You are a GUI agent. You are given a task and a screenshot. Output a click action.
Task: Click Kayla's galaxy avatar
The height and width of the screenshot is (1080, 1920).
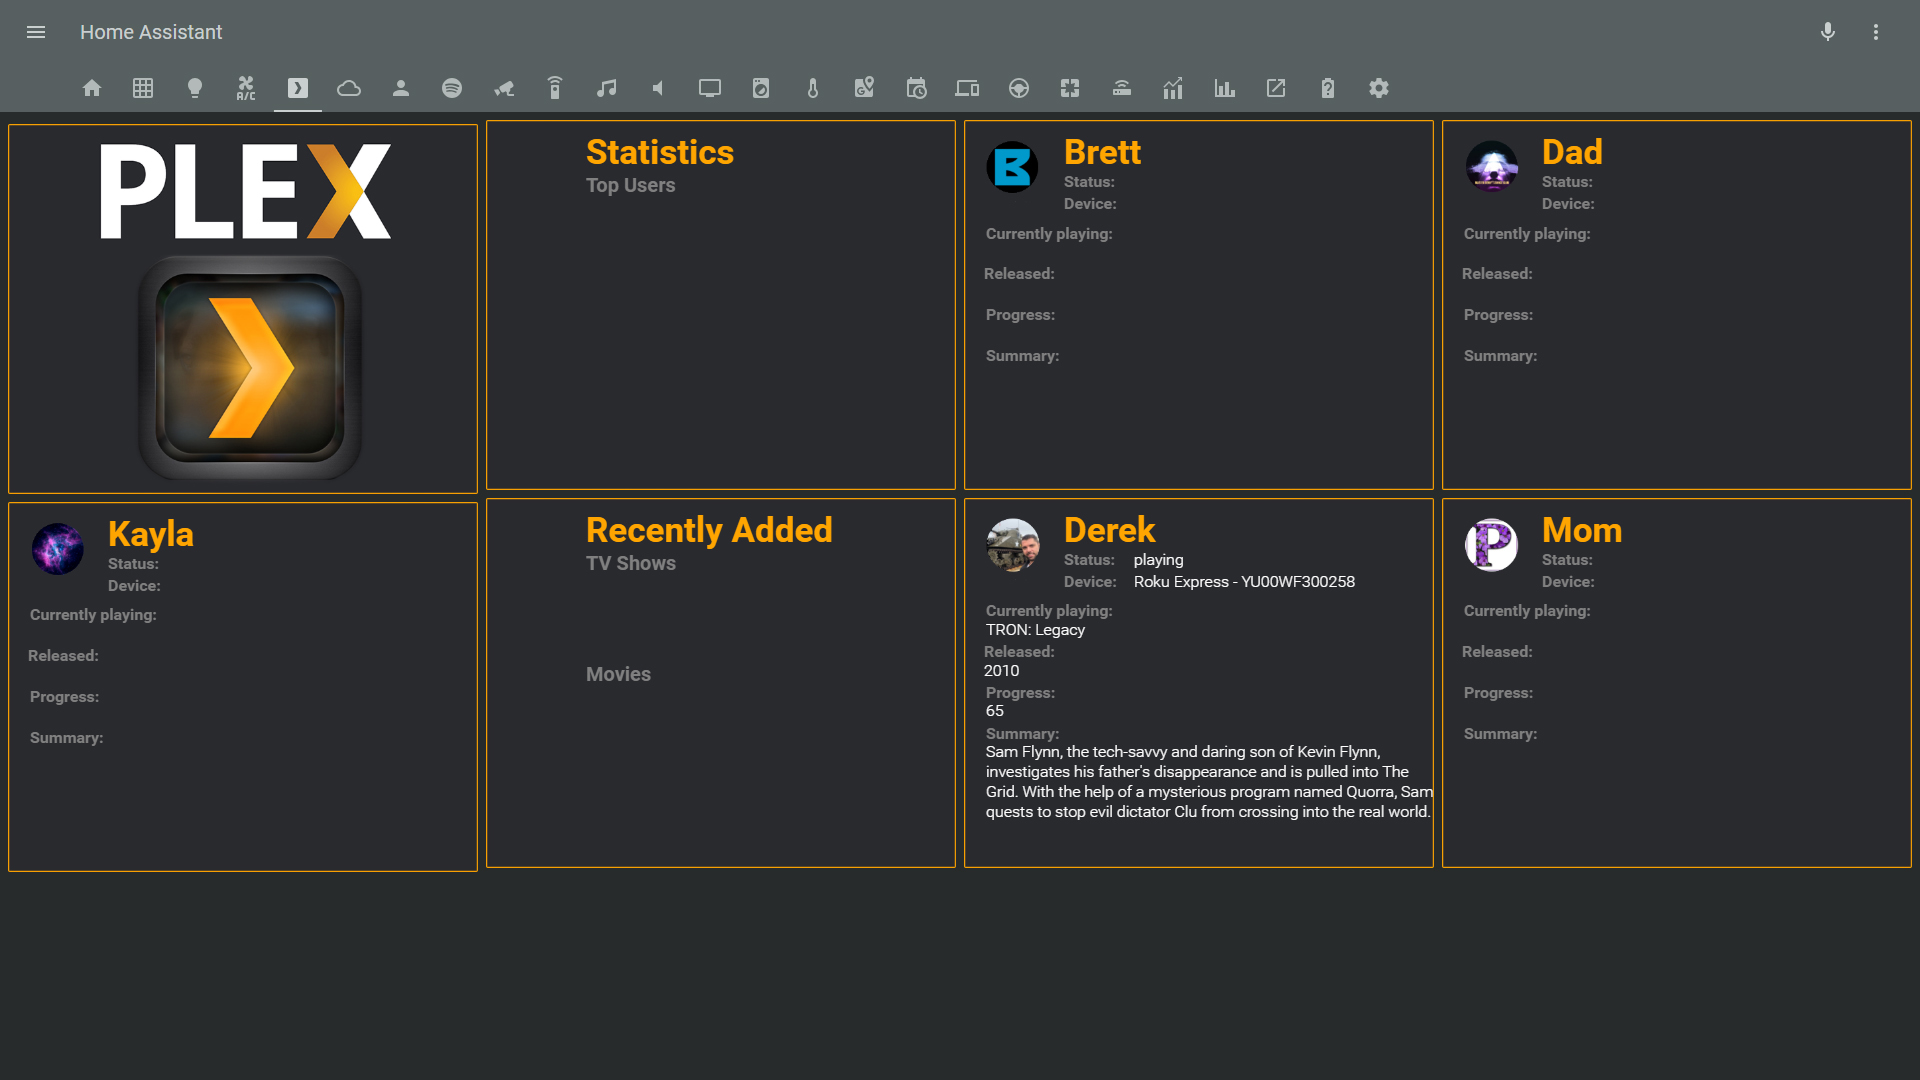pyautogui.click(x=58, y=549)
